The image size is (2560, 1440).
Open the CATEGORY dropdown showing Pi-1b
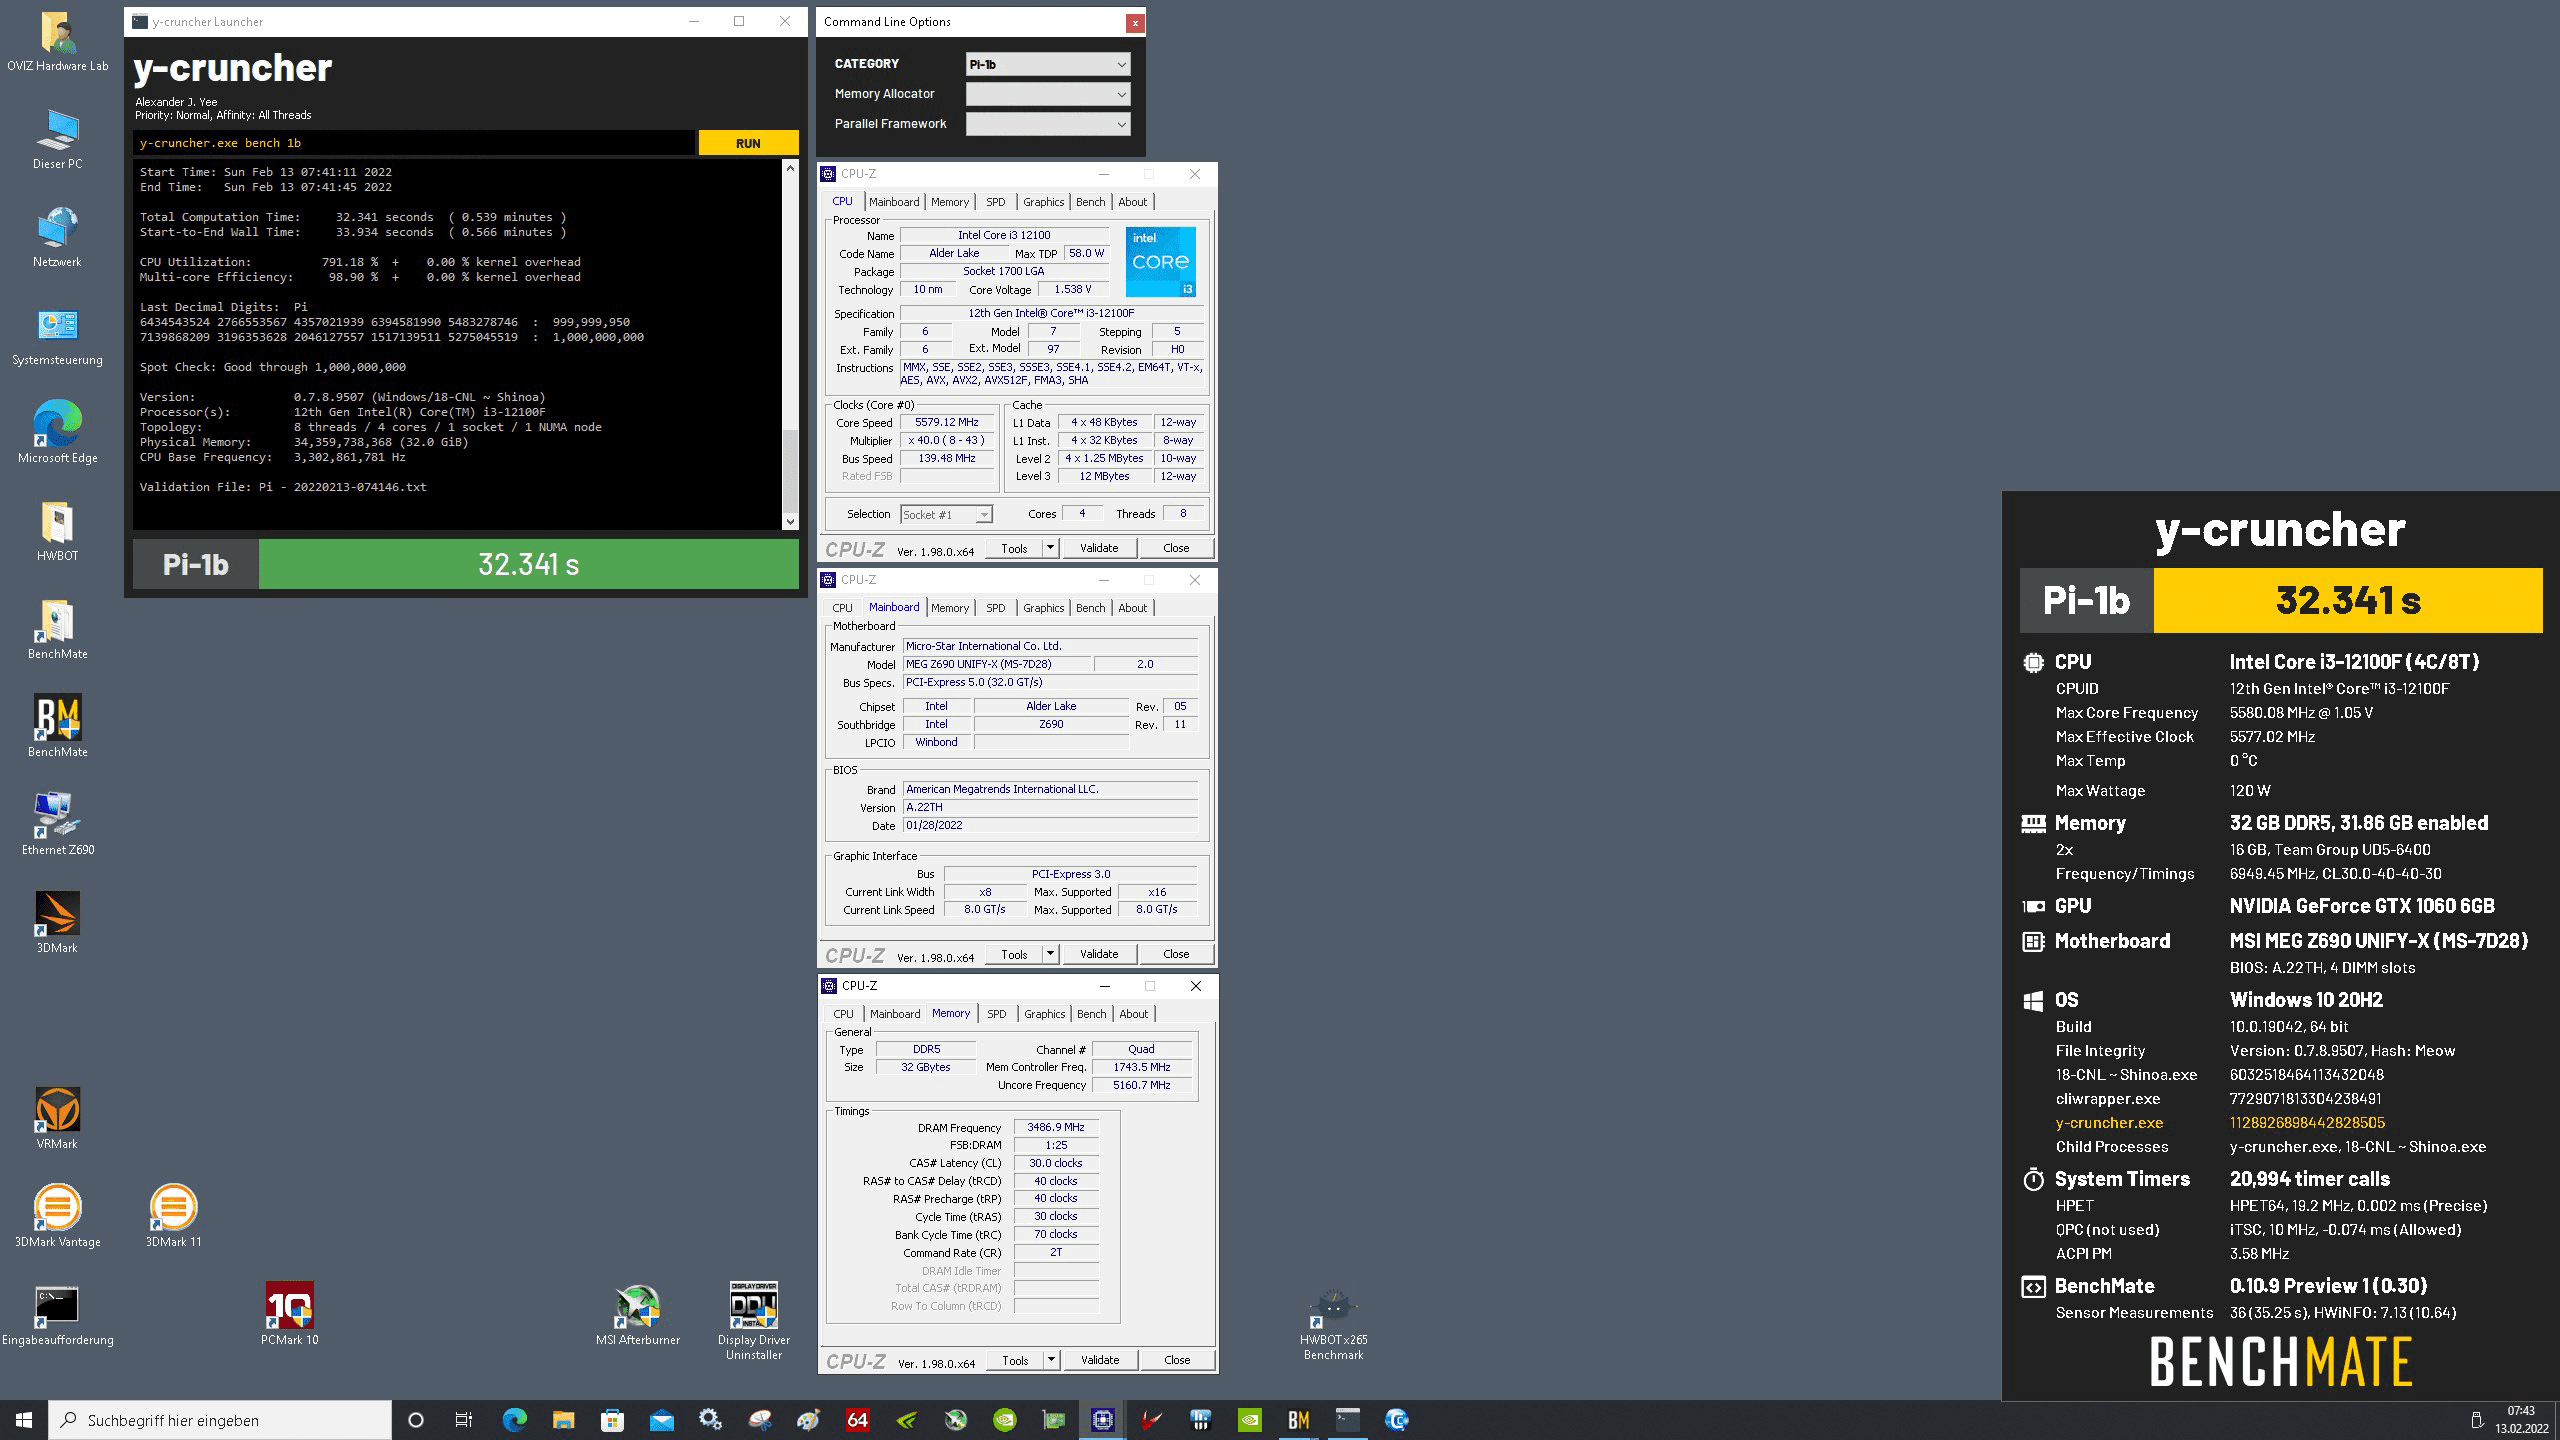(x=1048, y=64)
